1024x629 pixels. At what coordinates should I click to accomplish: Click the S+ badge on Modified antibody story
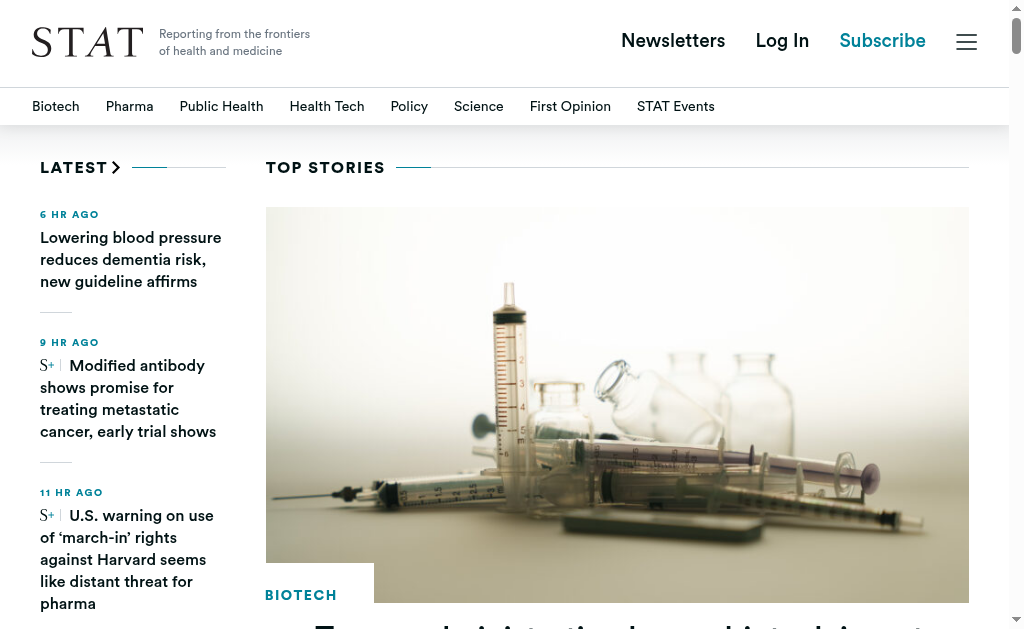pyautogui.click(x=47, y=366)
